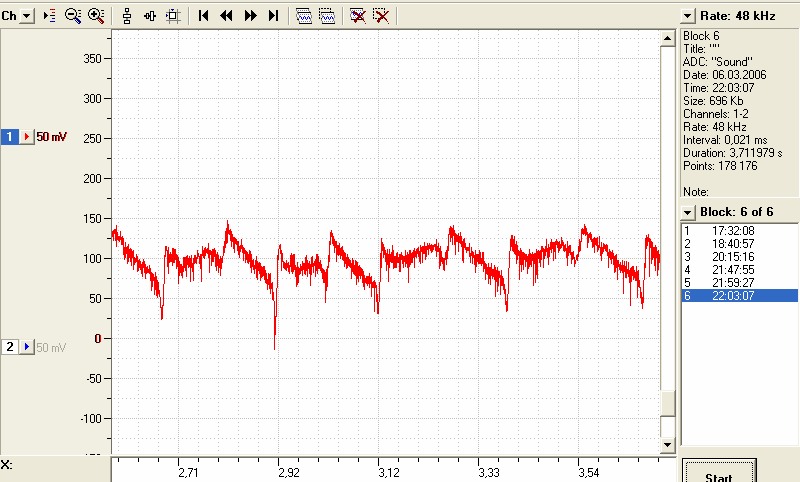Toggle the channel 2 number button
This screenshot has height=482, width=800.
coord(10,347)
